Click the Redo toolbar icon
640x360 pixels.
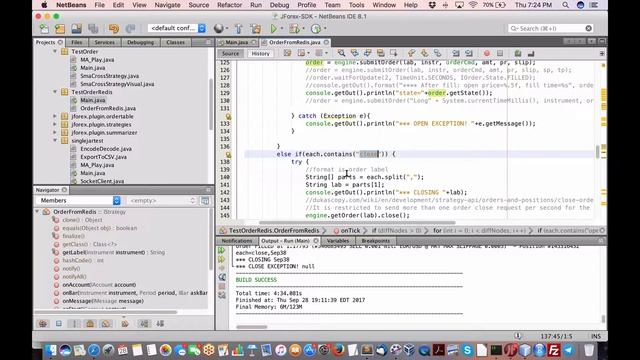(130, 29)
